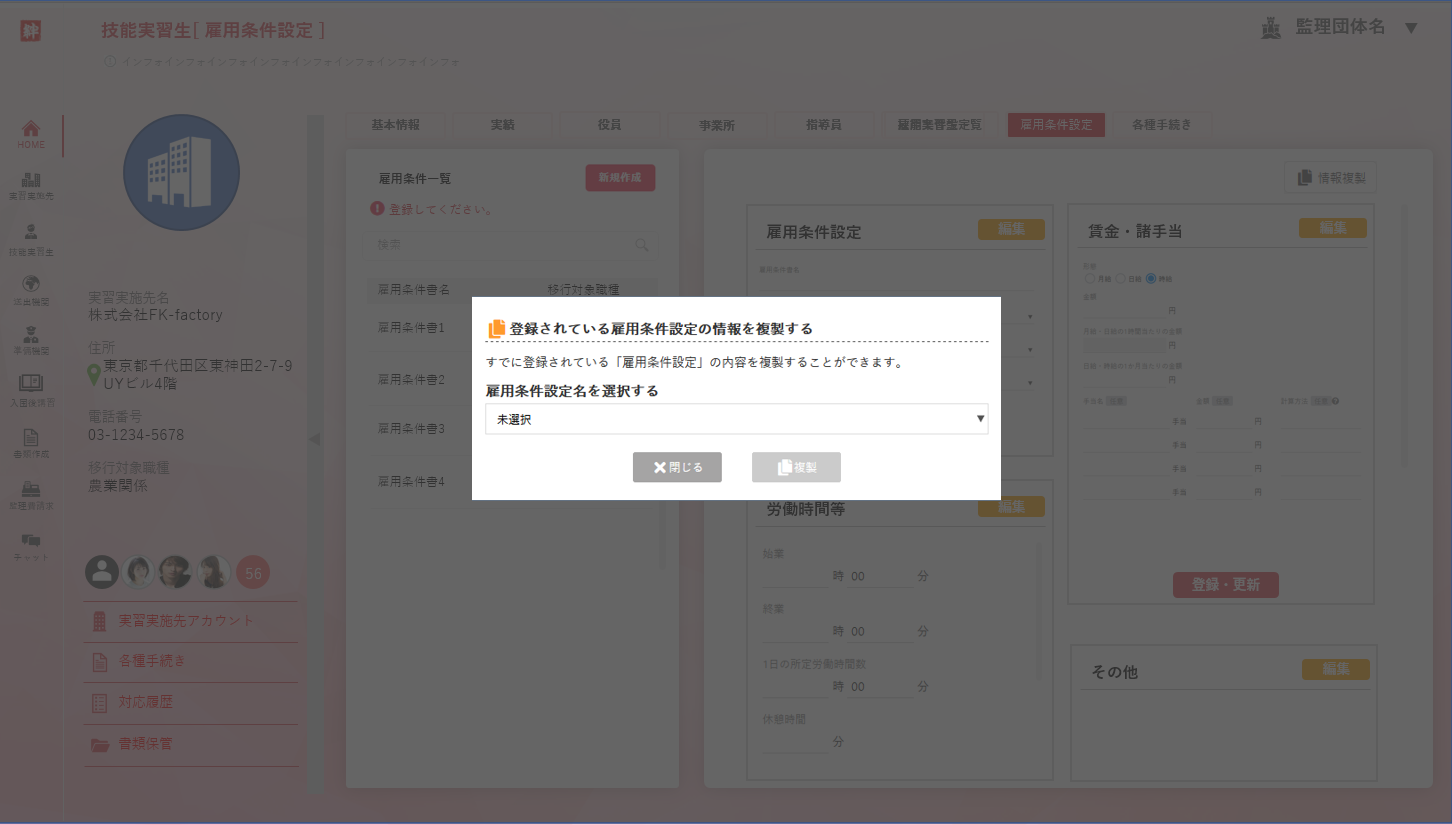Open the 送出機関 section icon

pyautogui.click(x=30, y=287)
